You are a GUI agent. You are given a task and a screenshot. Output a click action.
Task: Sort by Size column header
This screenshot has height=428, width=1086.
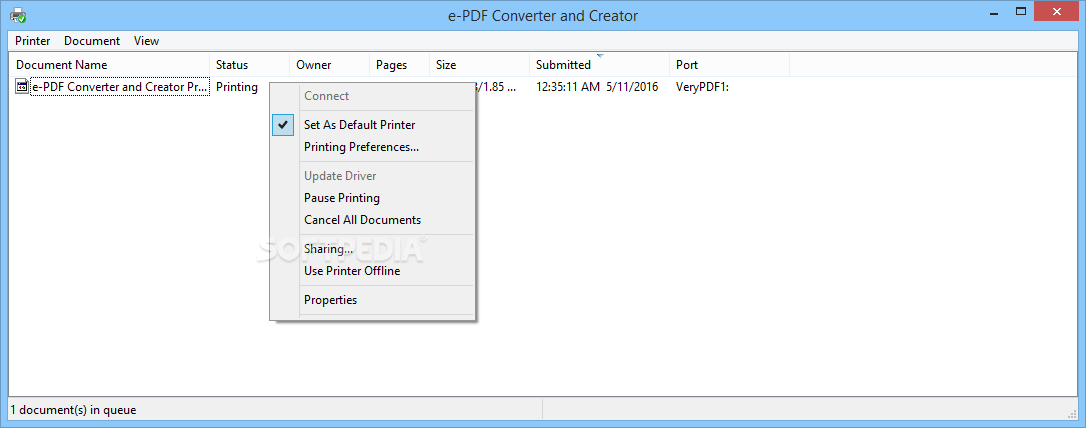tap(480, 65)
